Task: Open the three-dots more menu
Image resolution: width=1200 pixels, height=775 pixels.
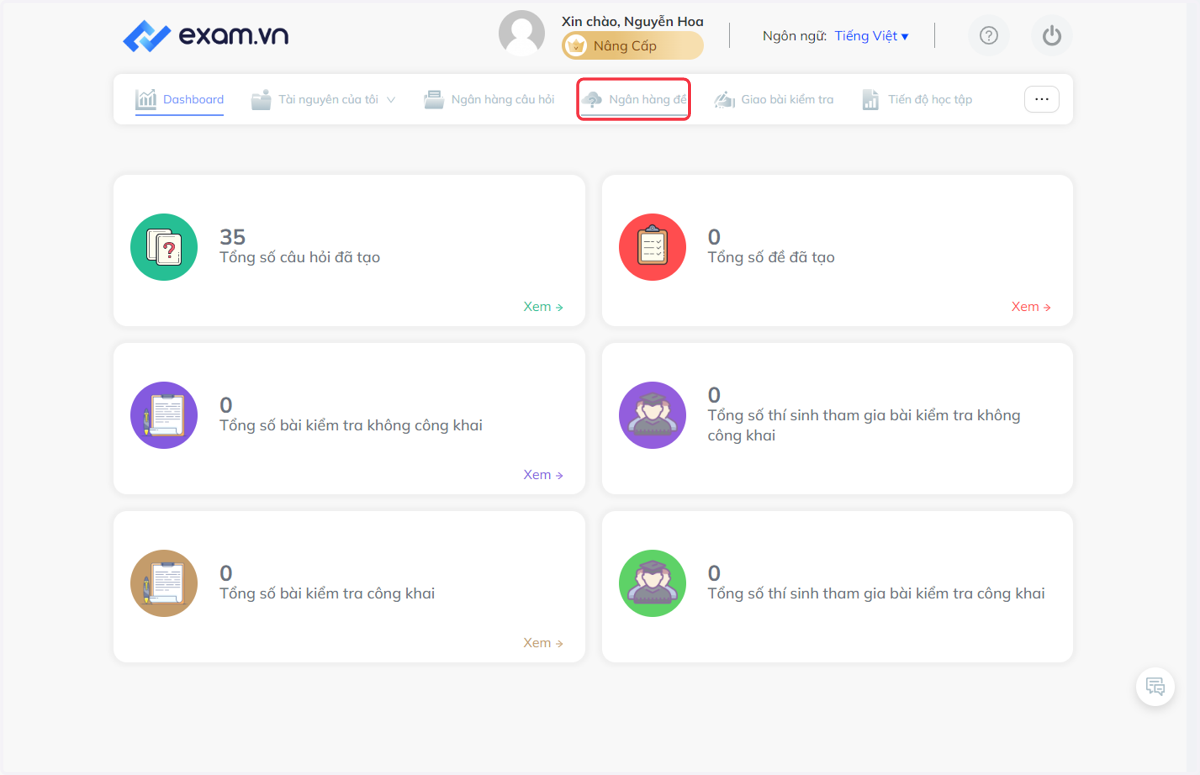Action: tap(1041, 99)
